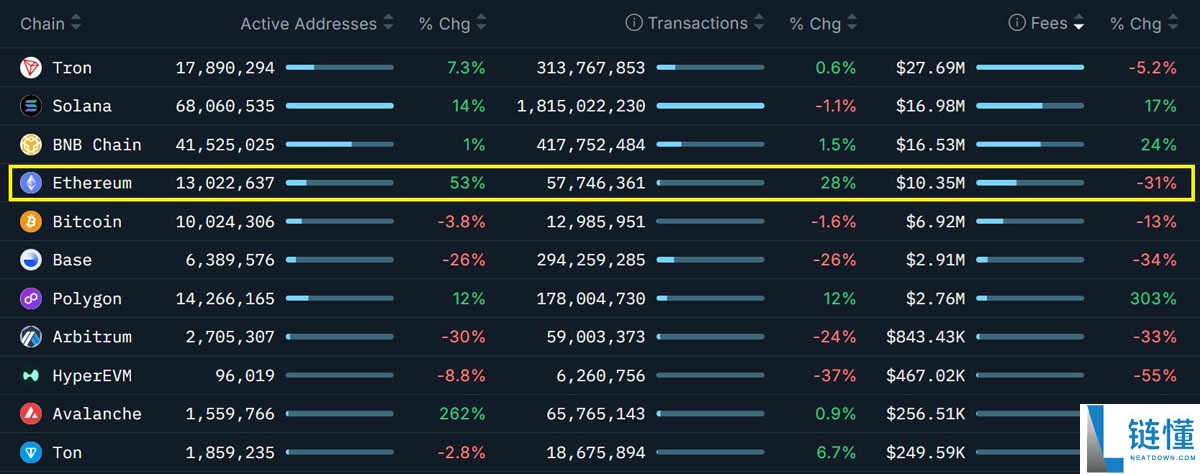
Task: Open the Tron chain name link
Action: 72,68
